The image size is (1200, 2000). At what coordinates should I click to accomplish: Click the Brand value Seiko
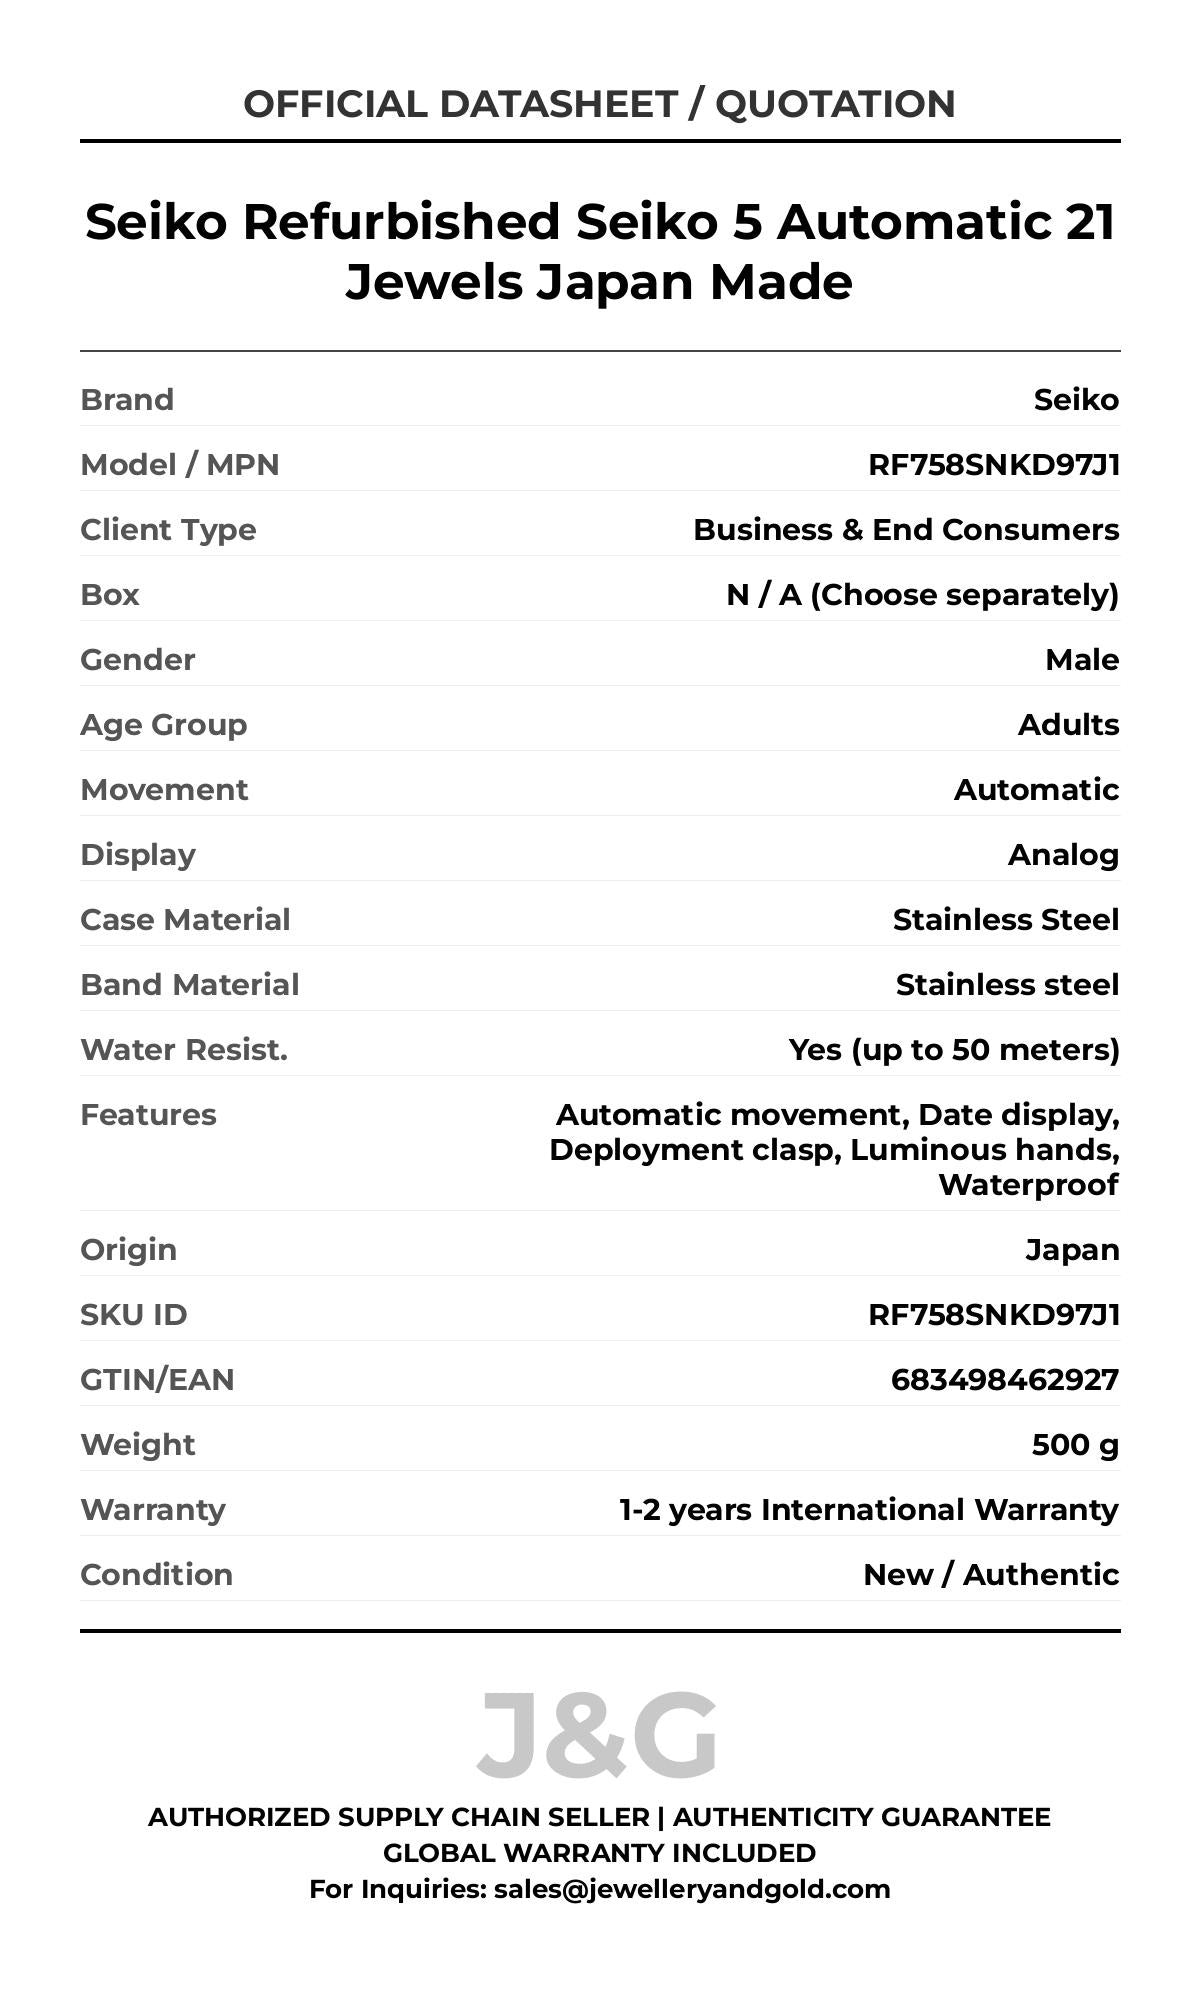click(x=1076, y=400)
